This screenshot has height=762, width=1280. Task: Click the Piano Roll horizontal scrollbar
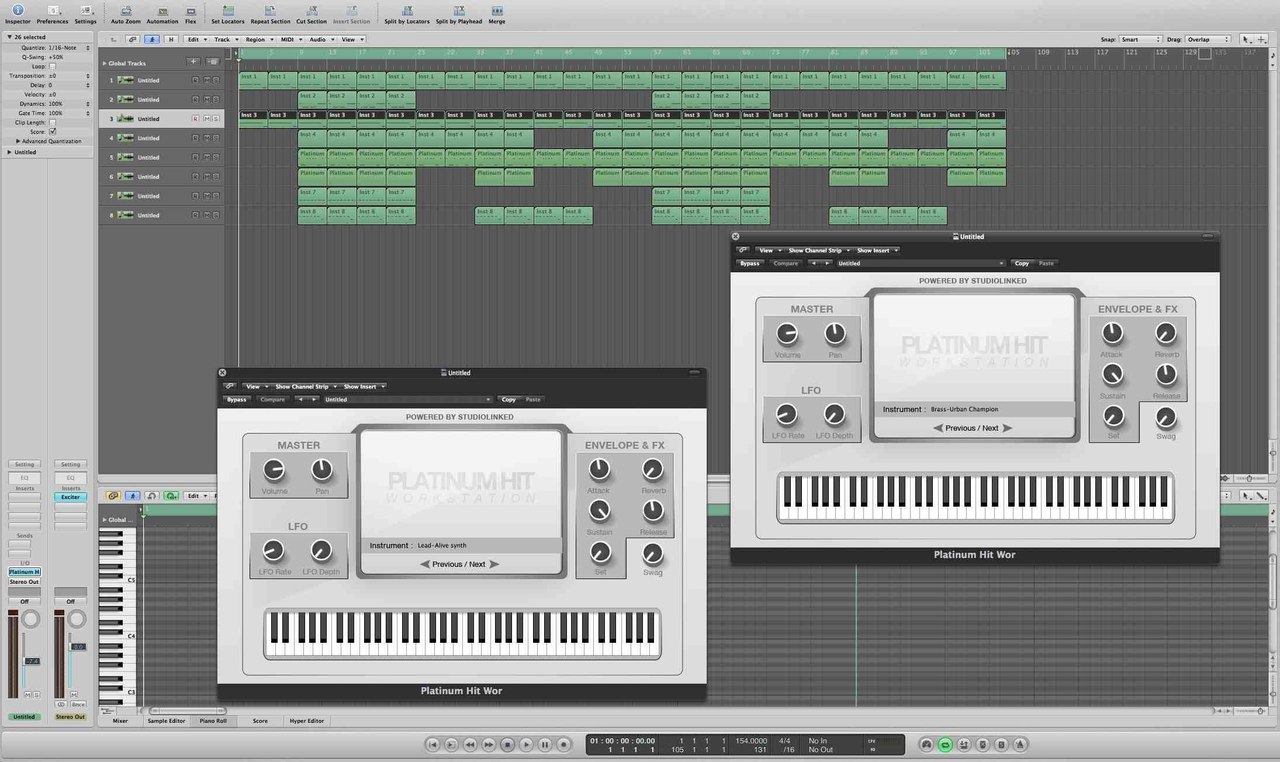point(187,711)
